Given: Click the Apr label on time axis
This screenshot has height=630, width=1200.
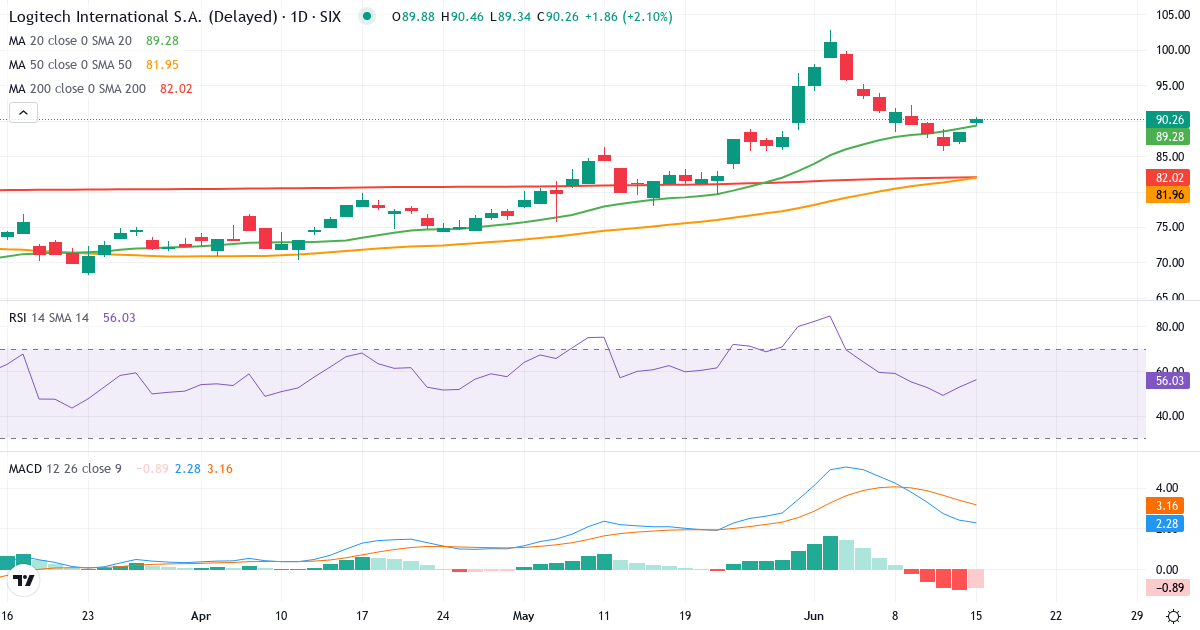Looking at the screenshot, I should (201, 616).
